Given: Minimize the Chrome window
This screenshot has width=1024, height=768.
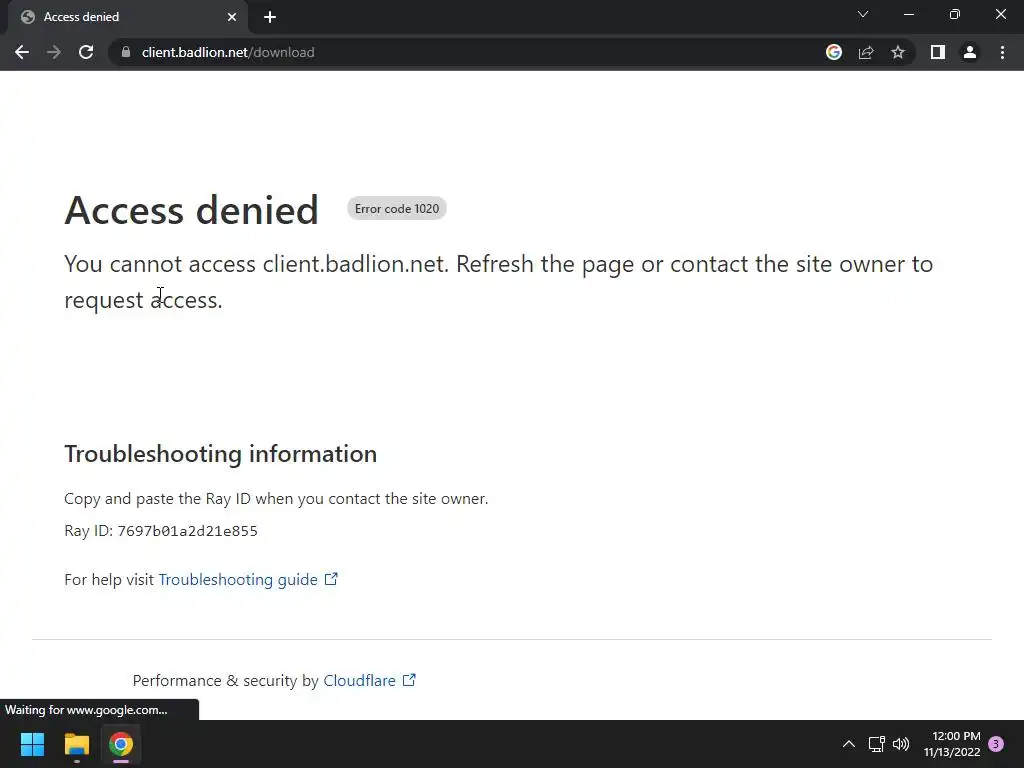Looking at the screenshot, I should click(x=909, y=14).
